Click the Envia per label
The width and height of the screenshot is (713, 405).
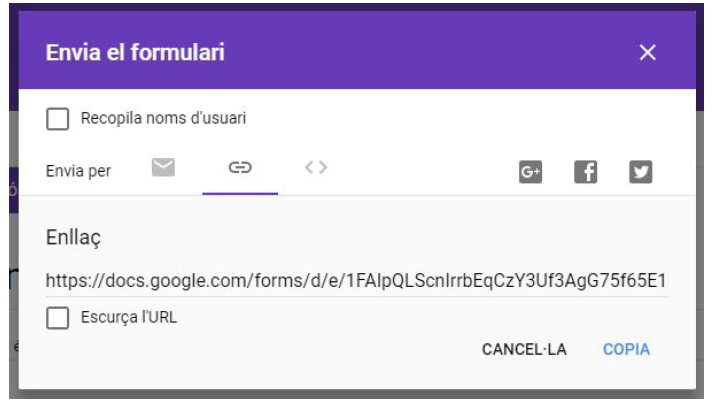coord(78,171)
